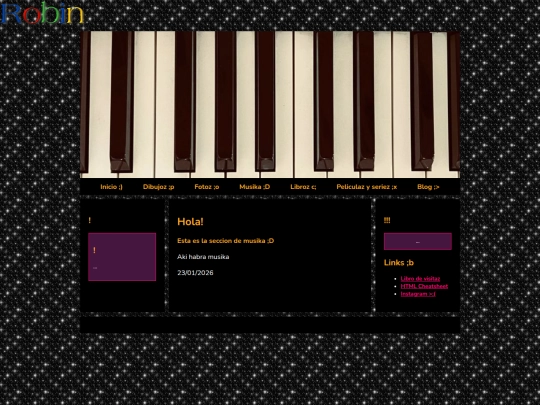Click the Hola! heading
This screenshot has height=405, width=540.
pos(190,221)
